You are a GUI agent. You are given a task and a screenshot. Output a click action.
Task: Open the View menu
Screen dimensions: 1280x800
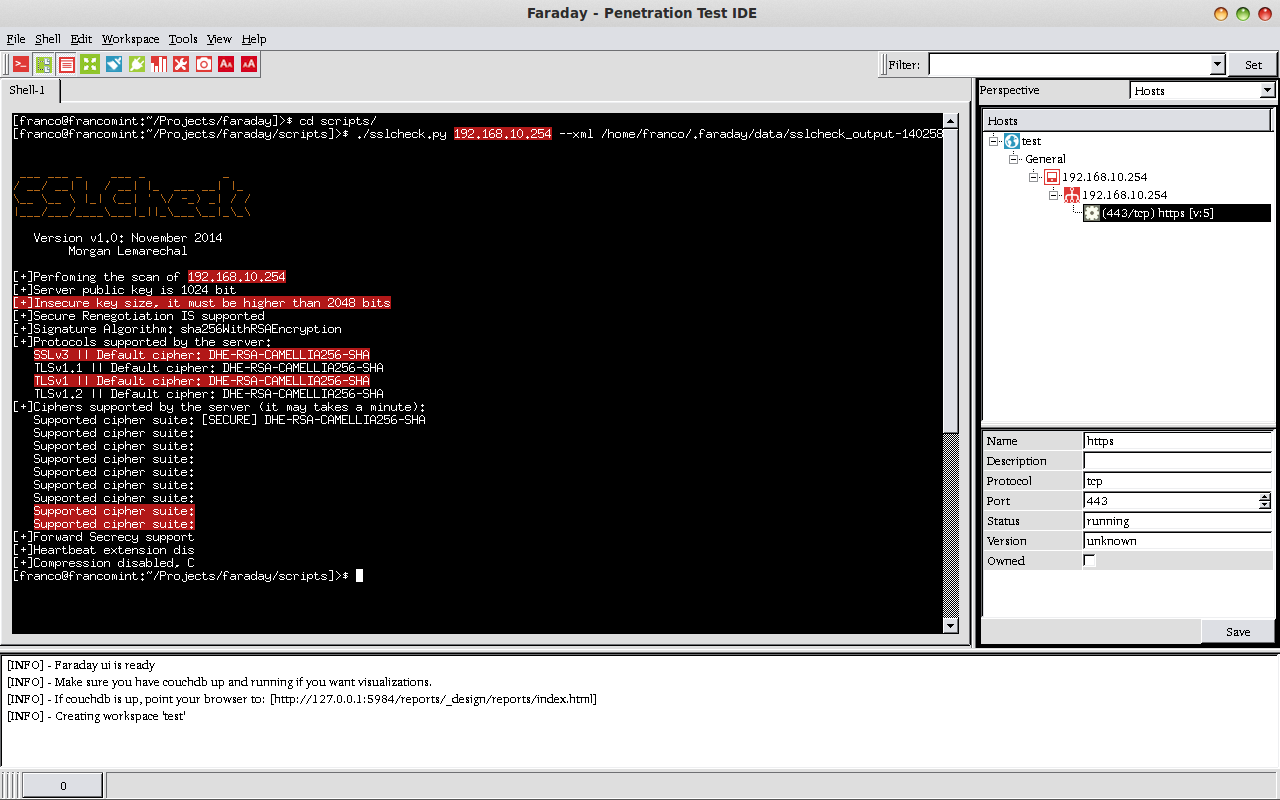point(219,39)
